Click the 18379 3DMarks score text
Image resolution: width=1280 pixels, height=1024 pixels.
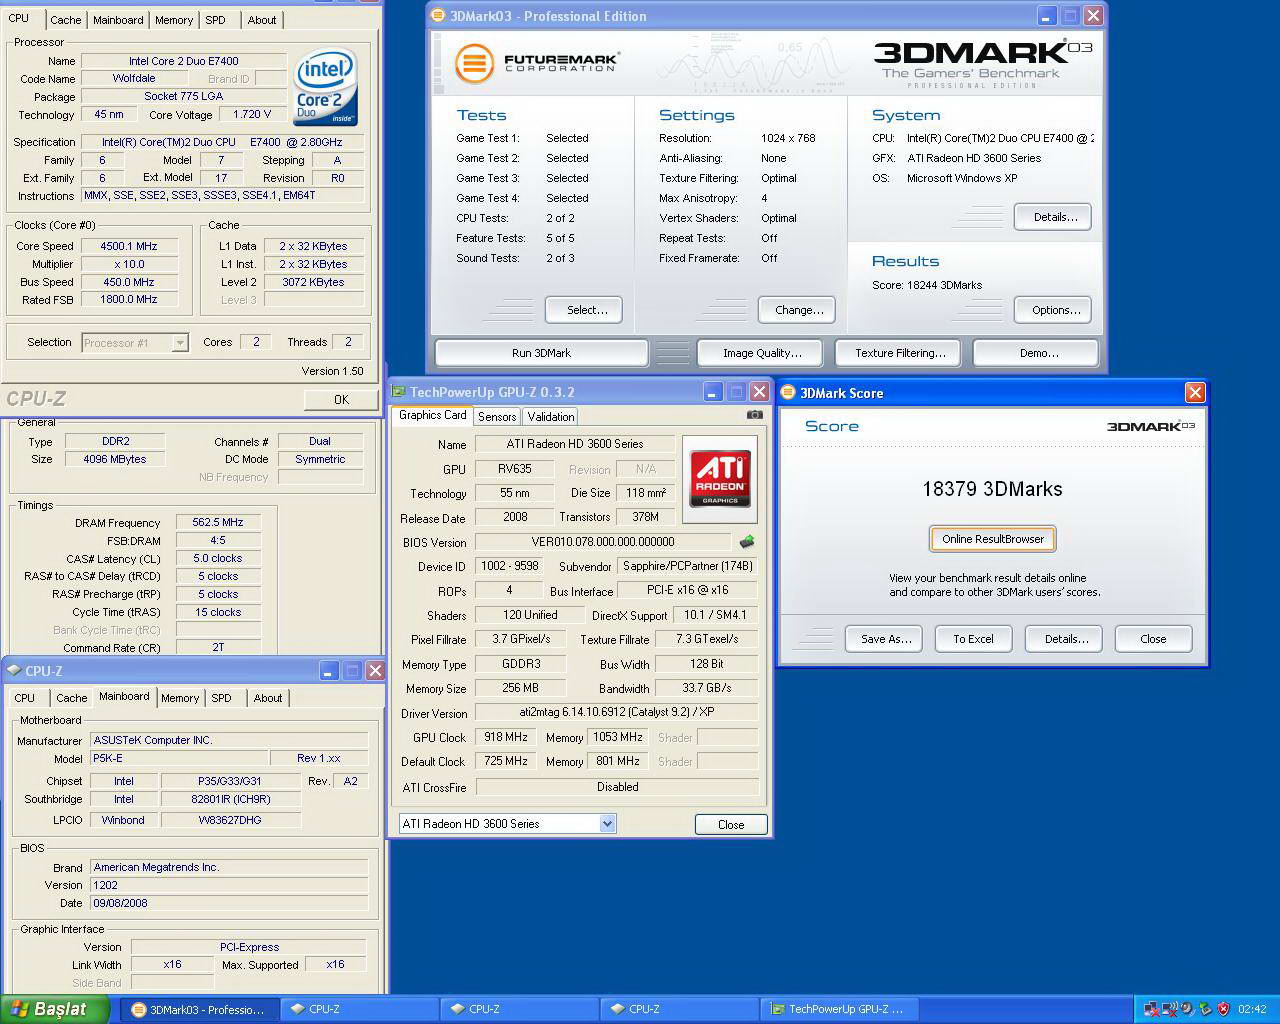(992, 489)
